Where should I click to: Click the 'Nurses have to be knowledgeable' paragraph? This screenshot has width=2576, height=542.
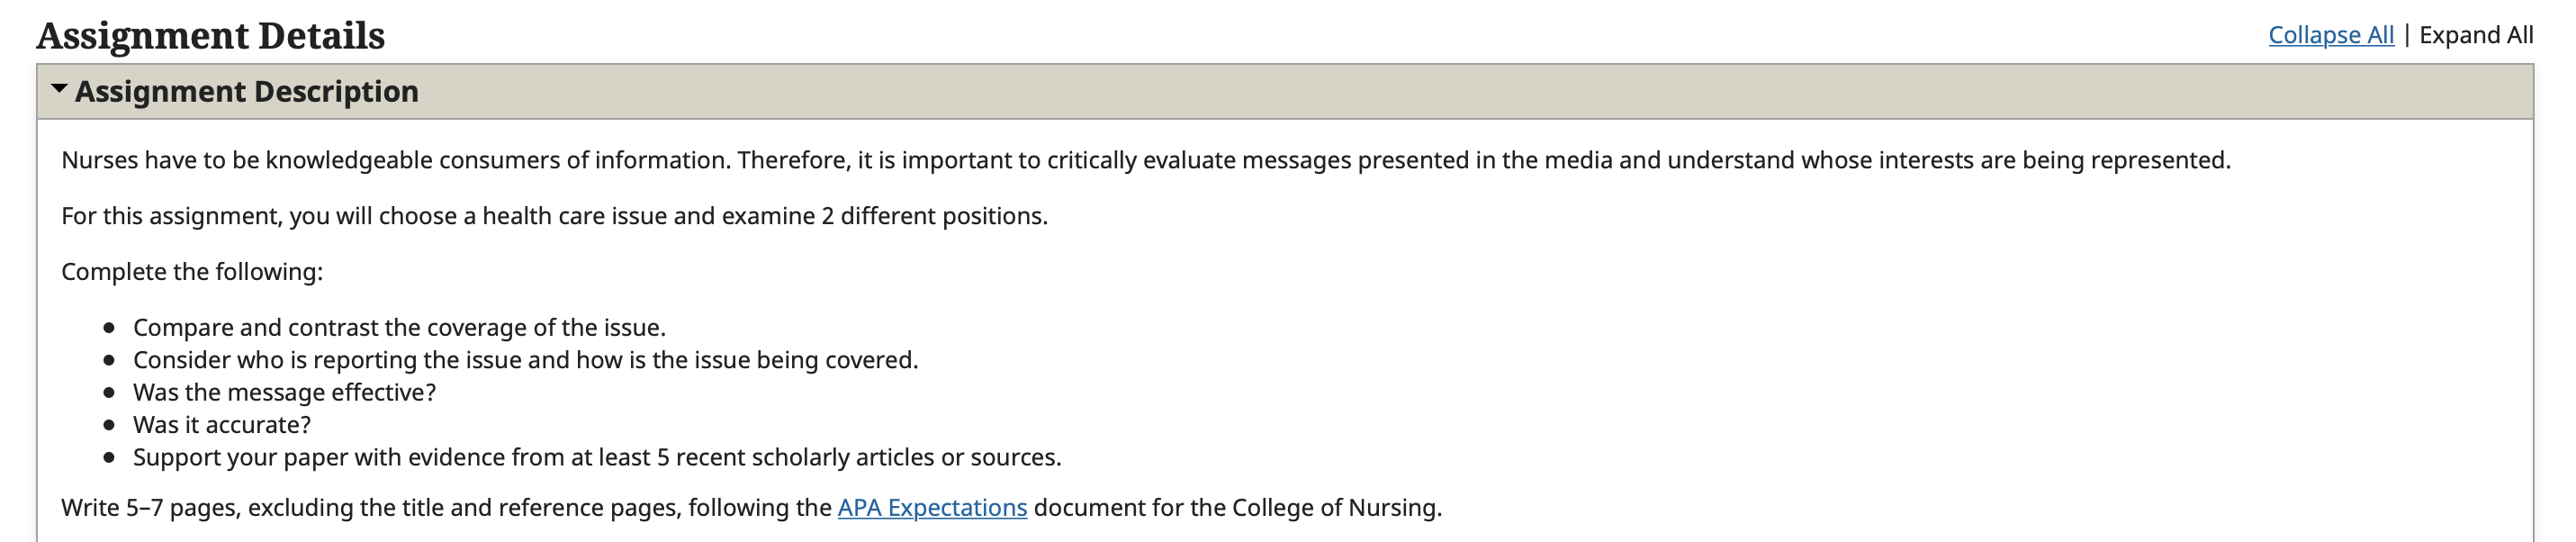[1145, 160]
